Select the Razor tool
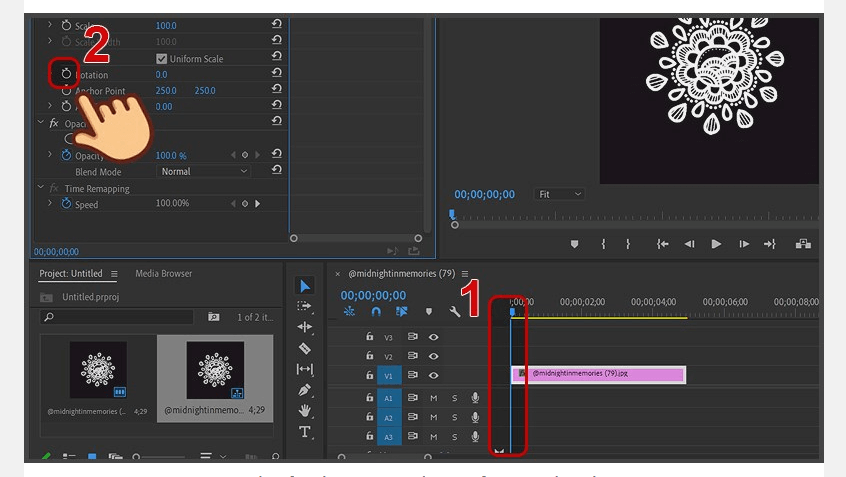 click(304, 348)
